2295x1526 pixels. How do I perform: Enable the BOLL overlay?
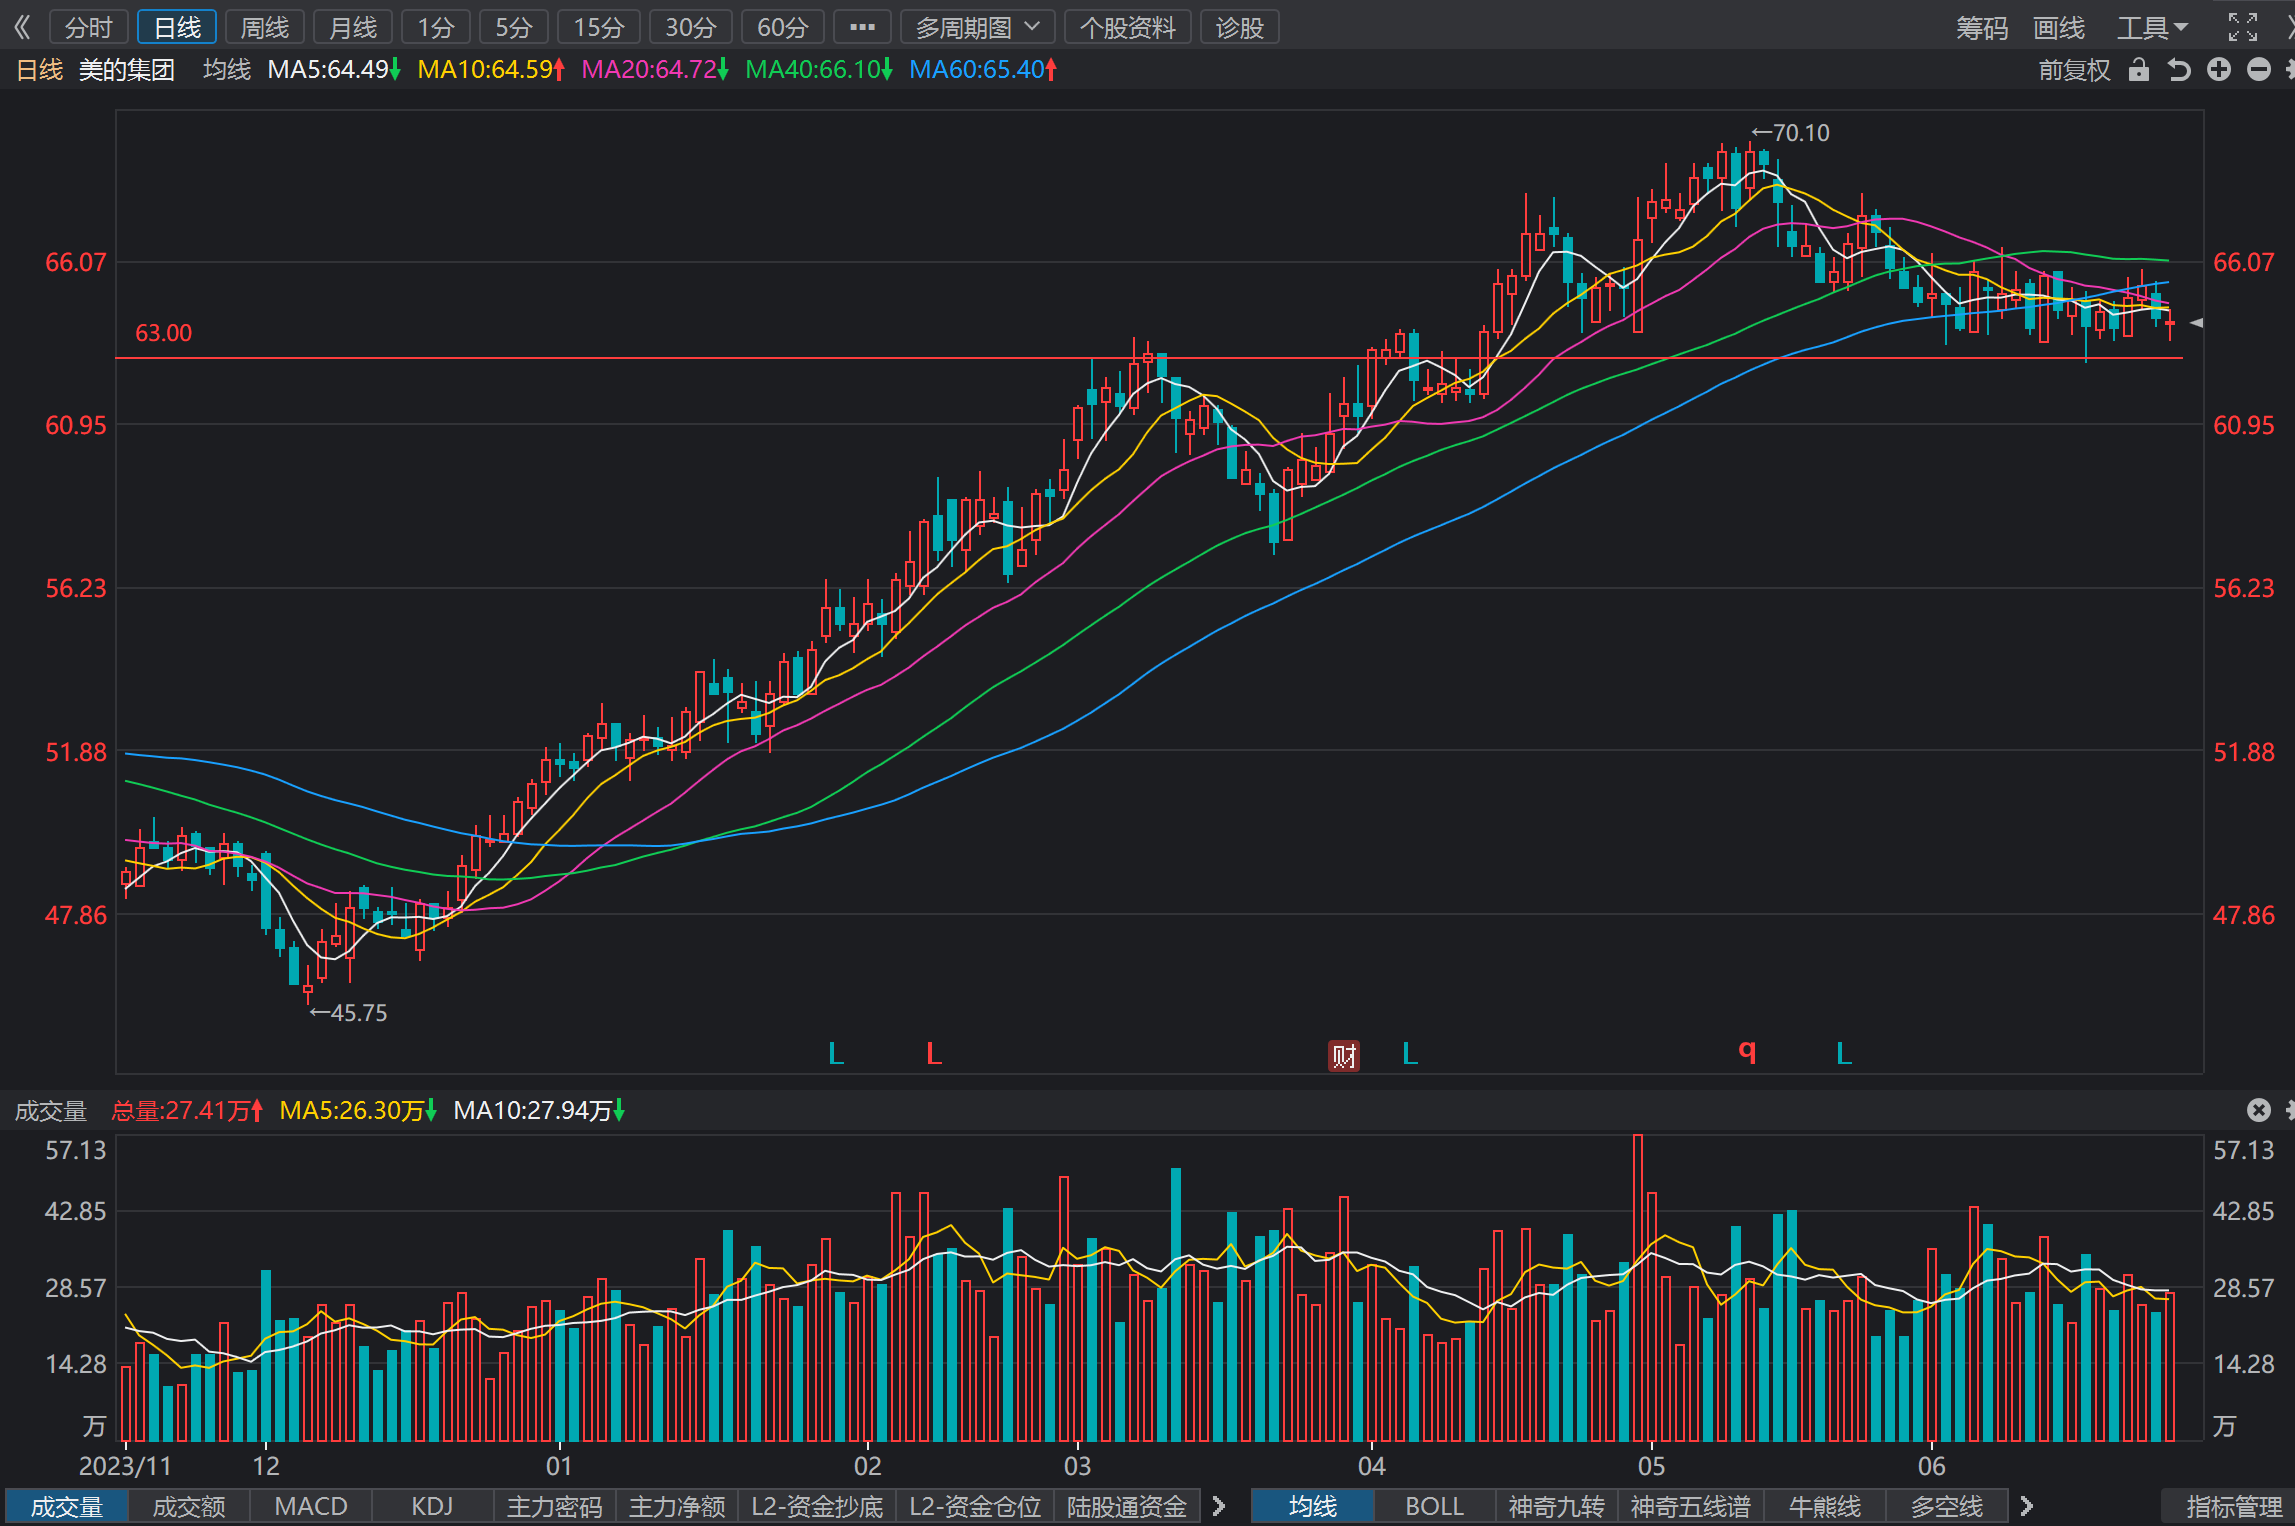click(x=1435, y=1506)
